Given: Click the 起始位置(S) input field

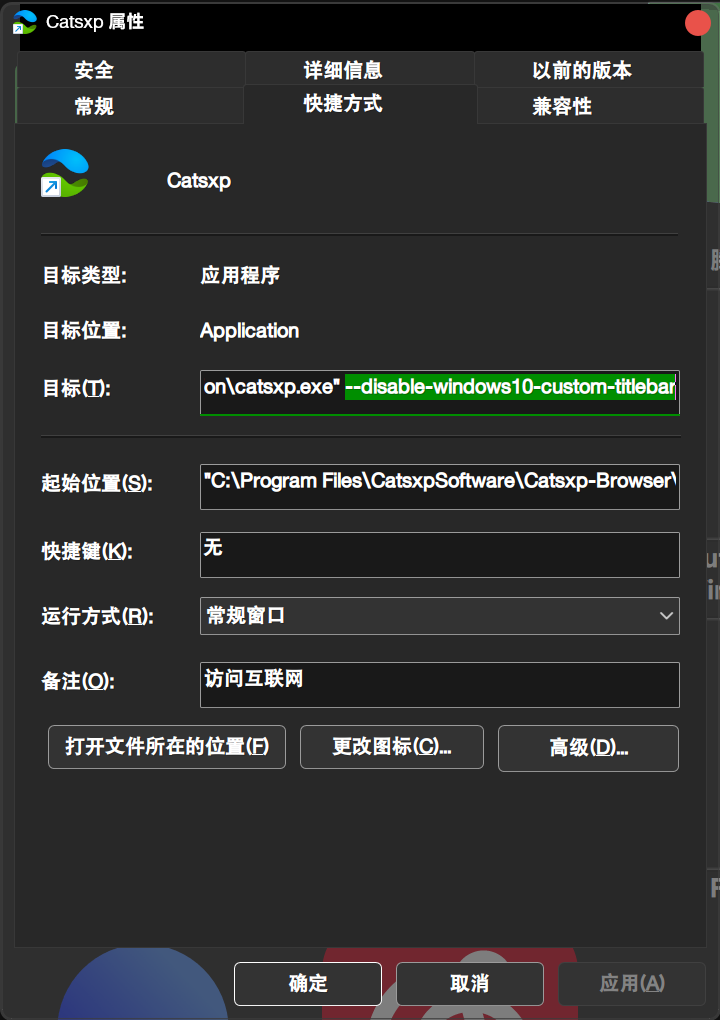Looking at the screenshot, I should pos(440,487).
